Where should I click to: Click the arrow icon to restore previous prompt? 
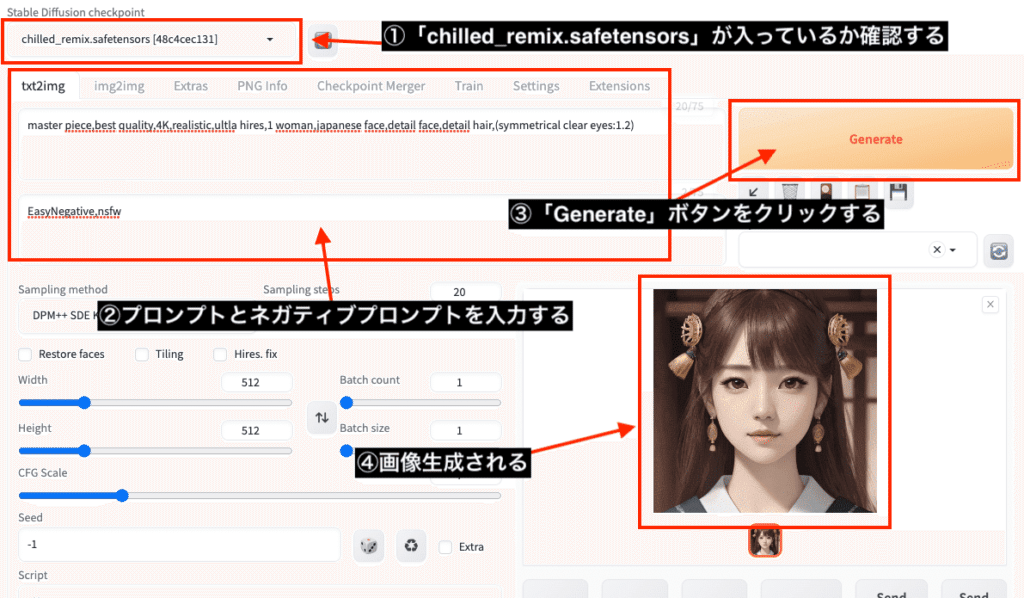(754, 192)
